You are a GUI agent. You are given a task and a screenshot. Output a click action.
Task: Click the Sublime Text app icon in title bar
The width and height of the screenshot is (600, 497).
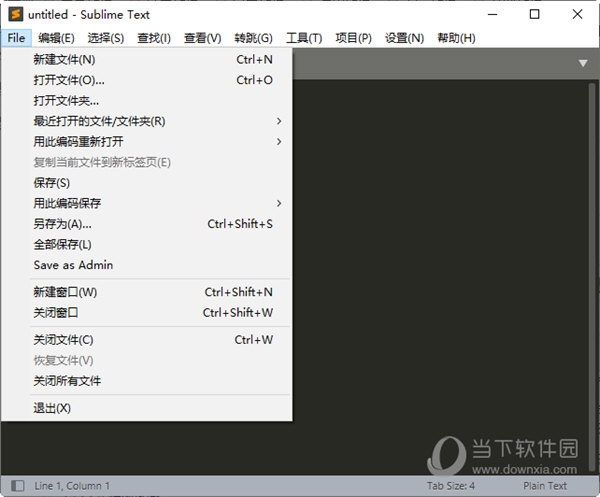pyautogui.click(x=16, y=14)
